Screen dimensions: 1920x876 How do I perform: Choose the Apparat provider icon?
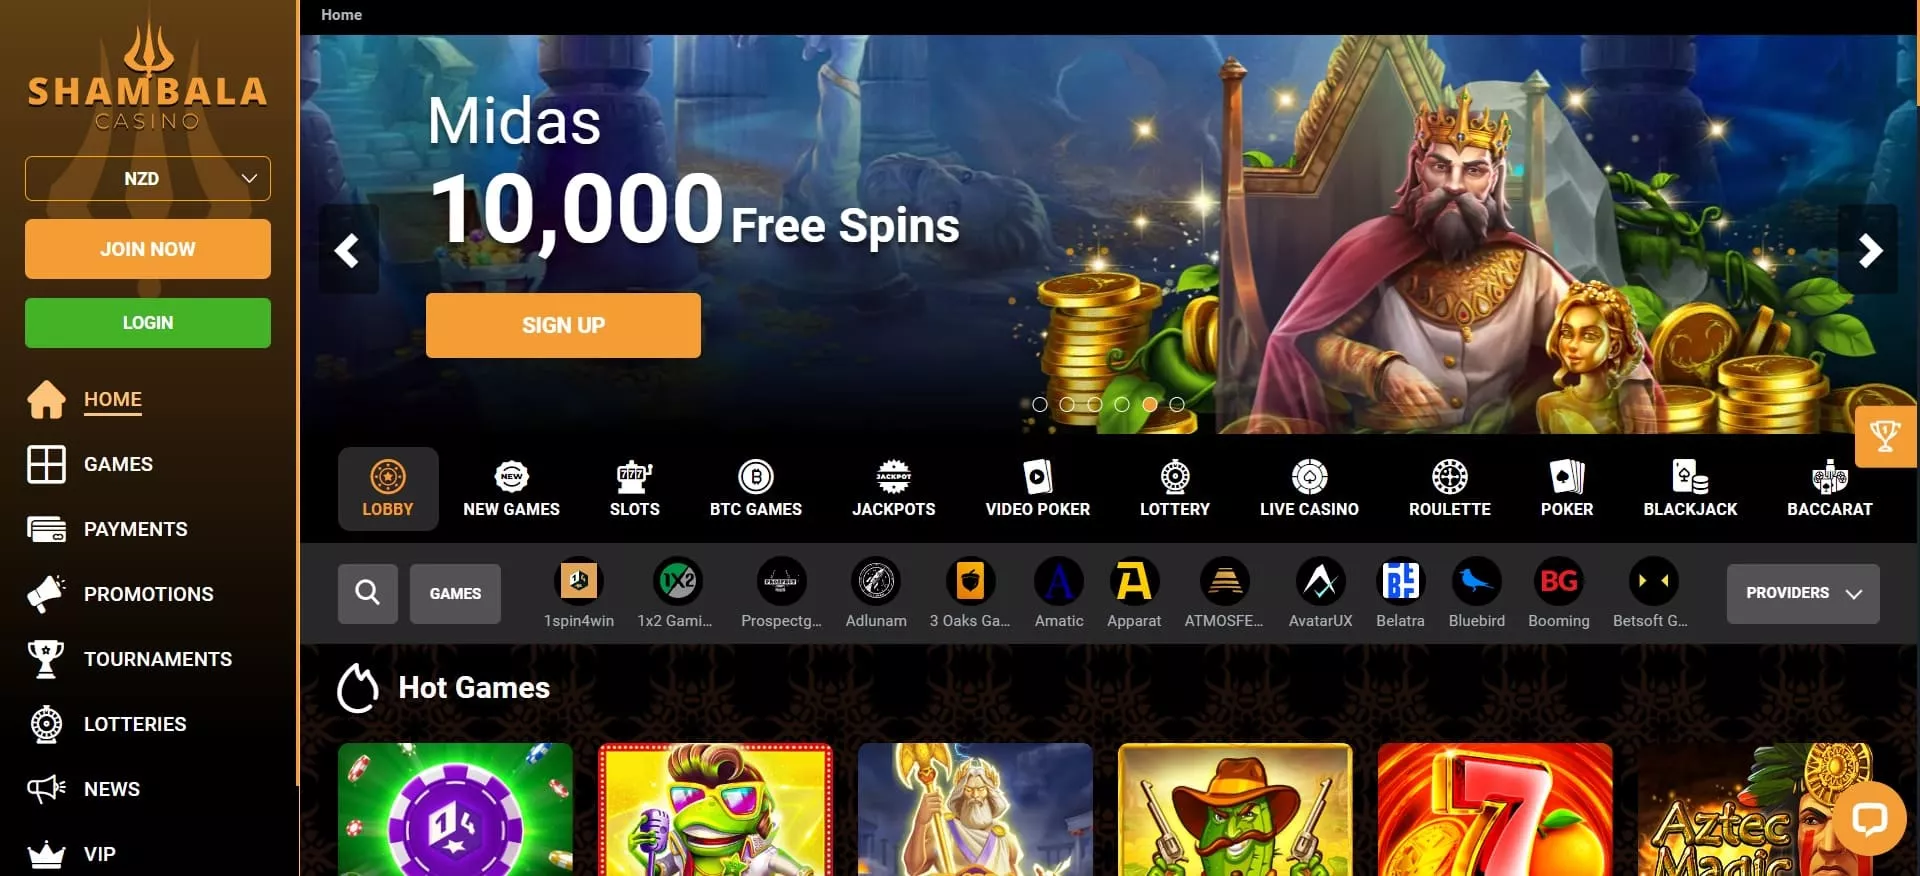click(x=1134, y=581)
